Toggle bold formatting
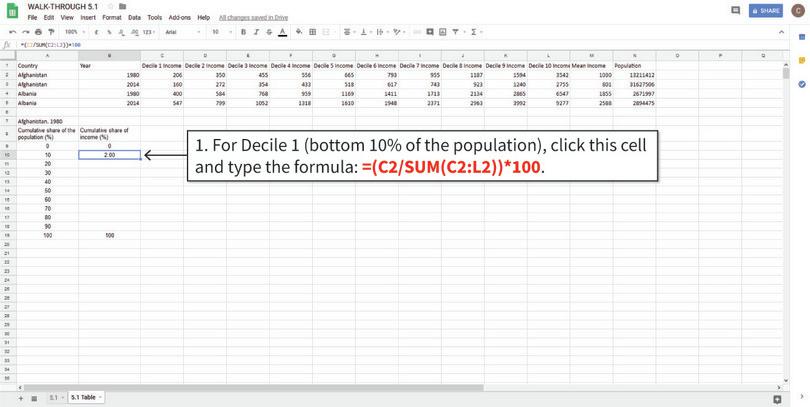Viewport: 810px width, 407px height. pyautogui.click(x=243, y=32)
